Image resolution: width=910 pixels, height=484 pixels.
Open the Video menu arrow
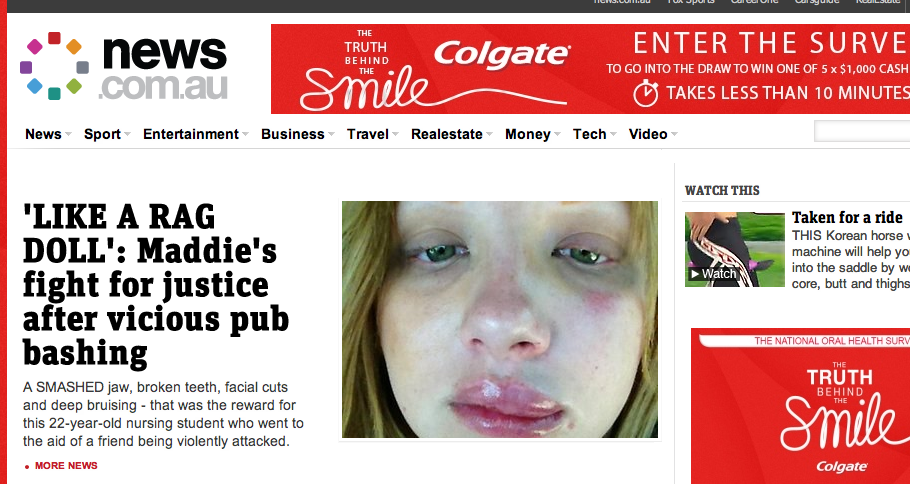coord(674,135)
